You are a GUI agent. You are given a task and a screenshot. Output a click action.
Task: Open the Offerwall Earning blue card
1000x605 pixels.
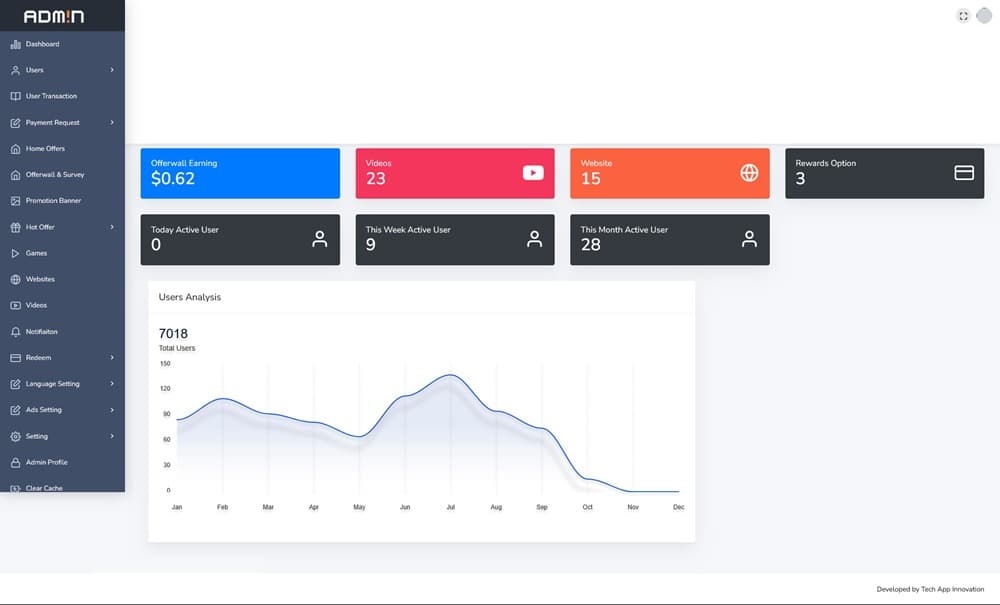coord(240,173)
